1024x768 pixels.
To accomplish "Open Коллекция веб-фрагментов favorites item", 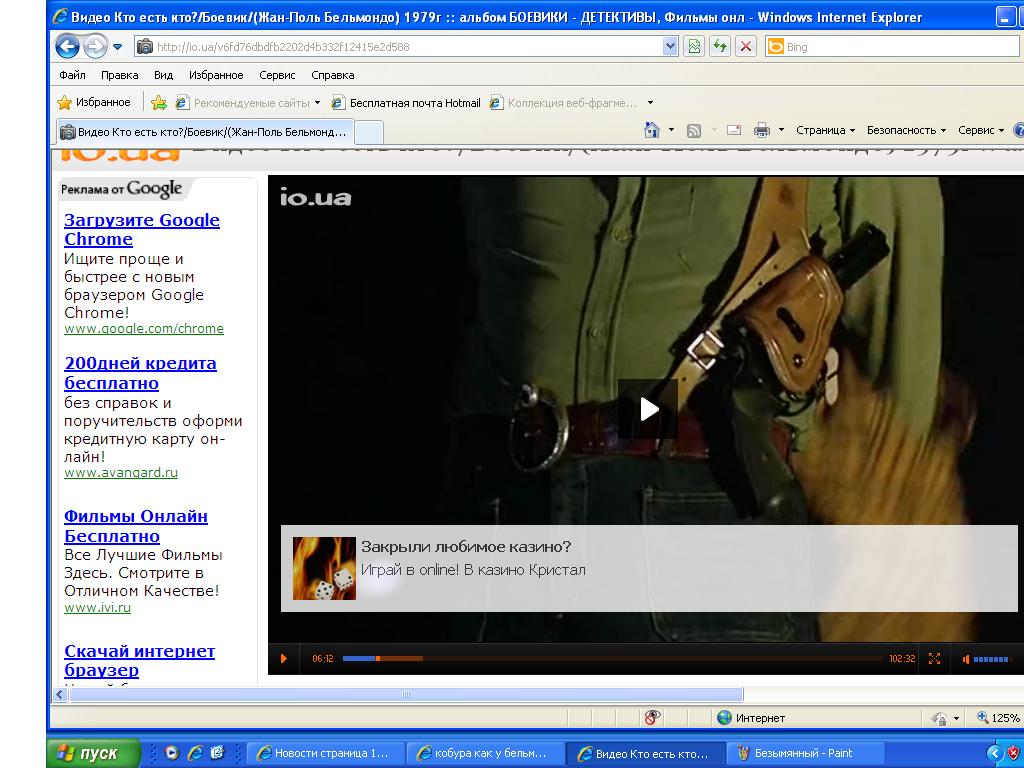I will [564, 103].
